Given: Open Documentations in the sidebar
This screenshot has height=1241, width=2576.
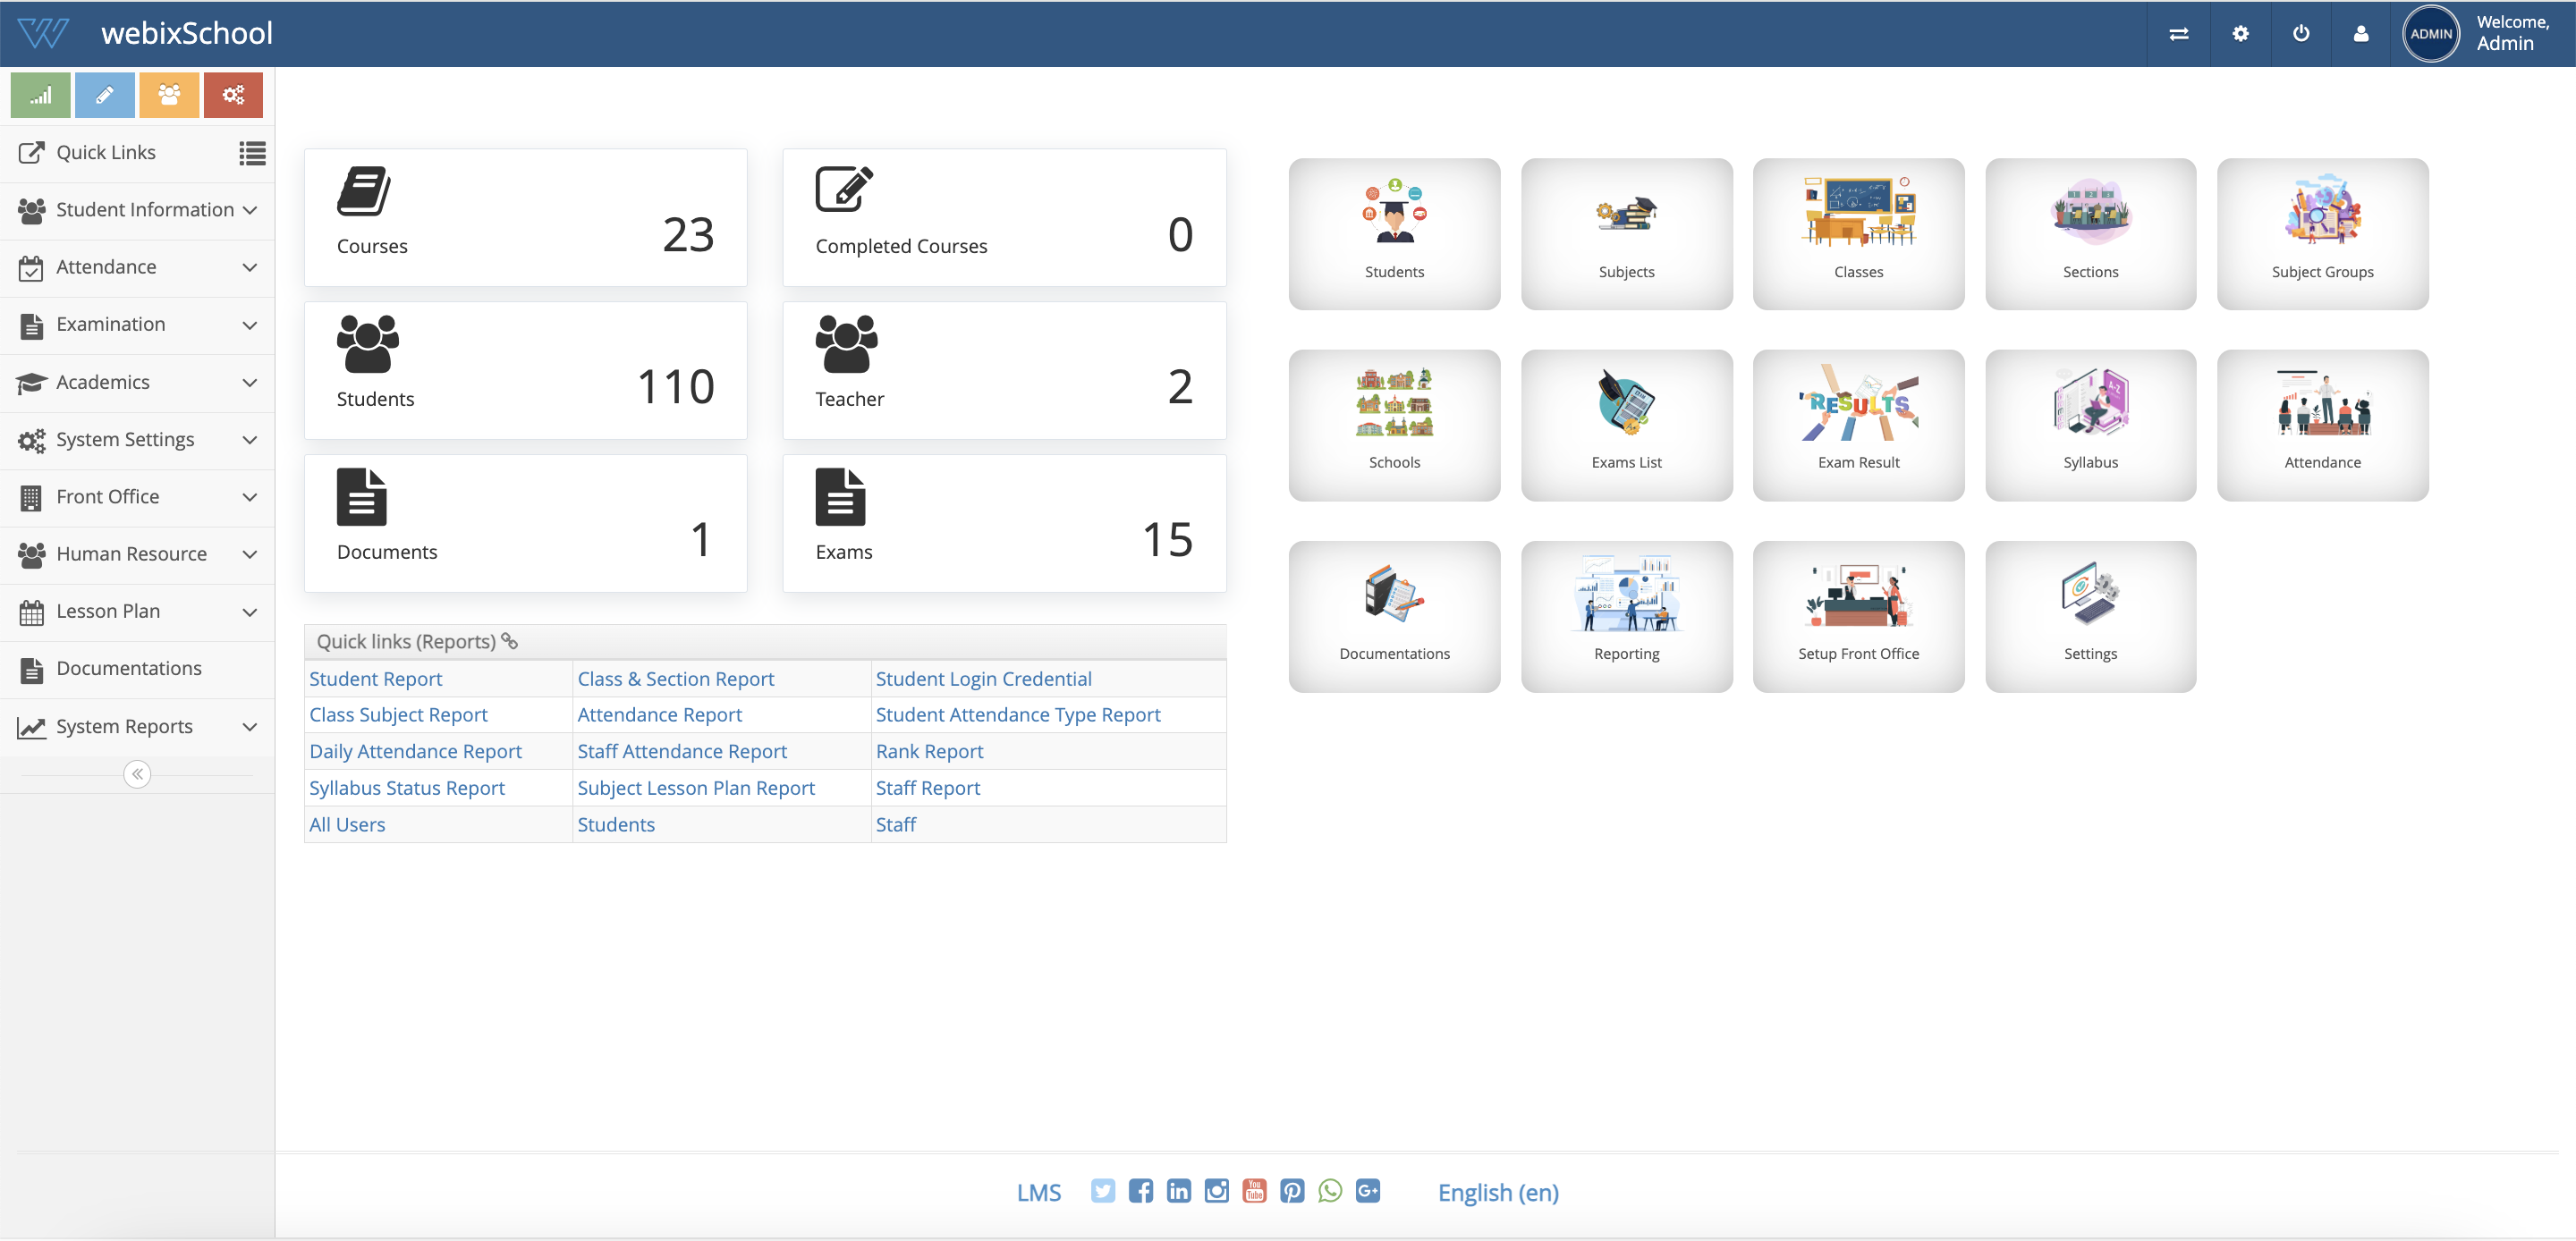Looking at the screenshot, I should pyautogui.click(x=129, y=668).
